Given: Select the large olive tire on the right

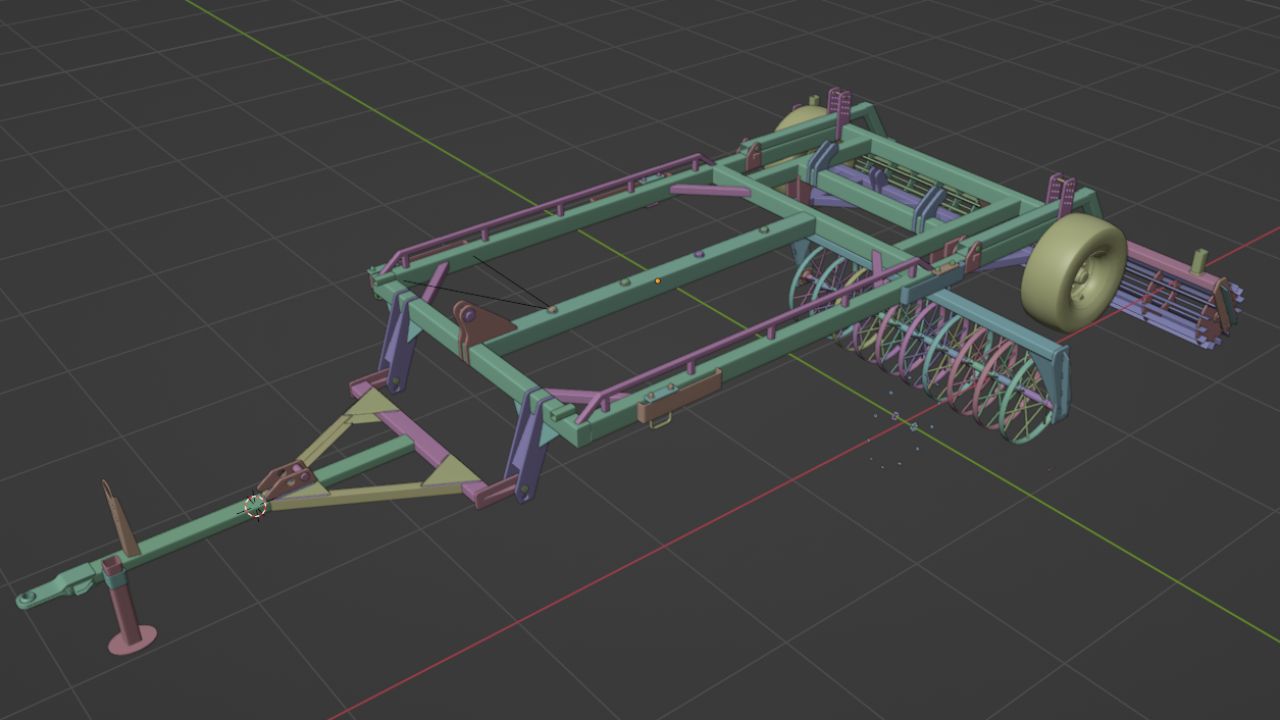Looking at the screenshot, I should click(x=1071, y=272).
